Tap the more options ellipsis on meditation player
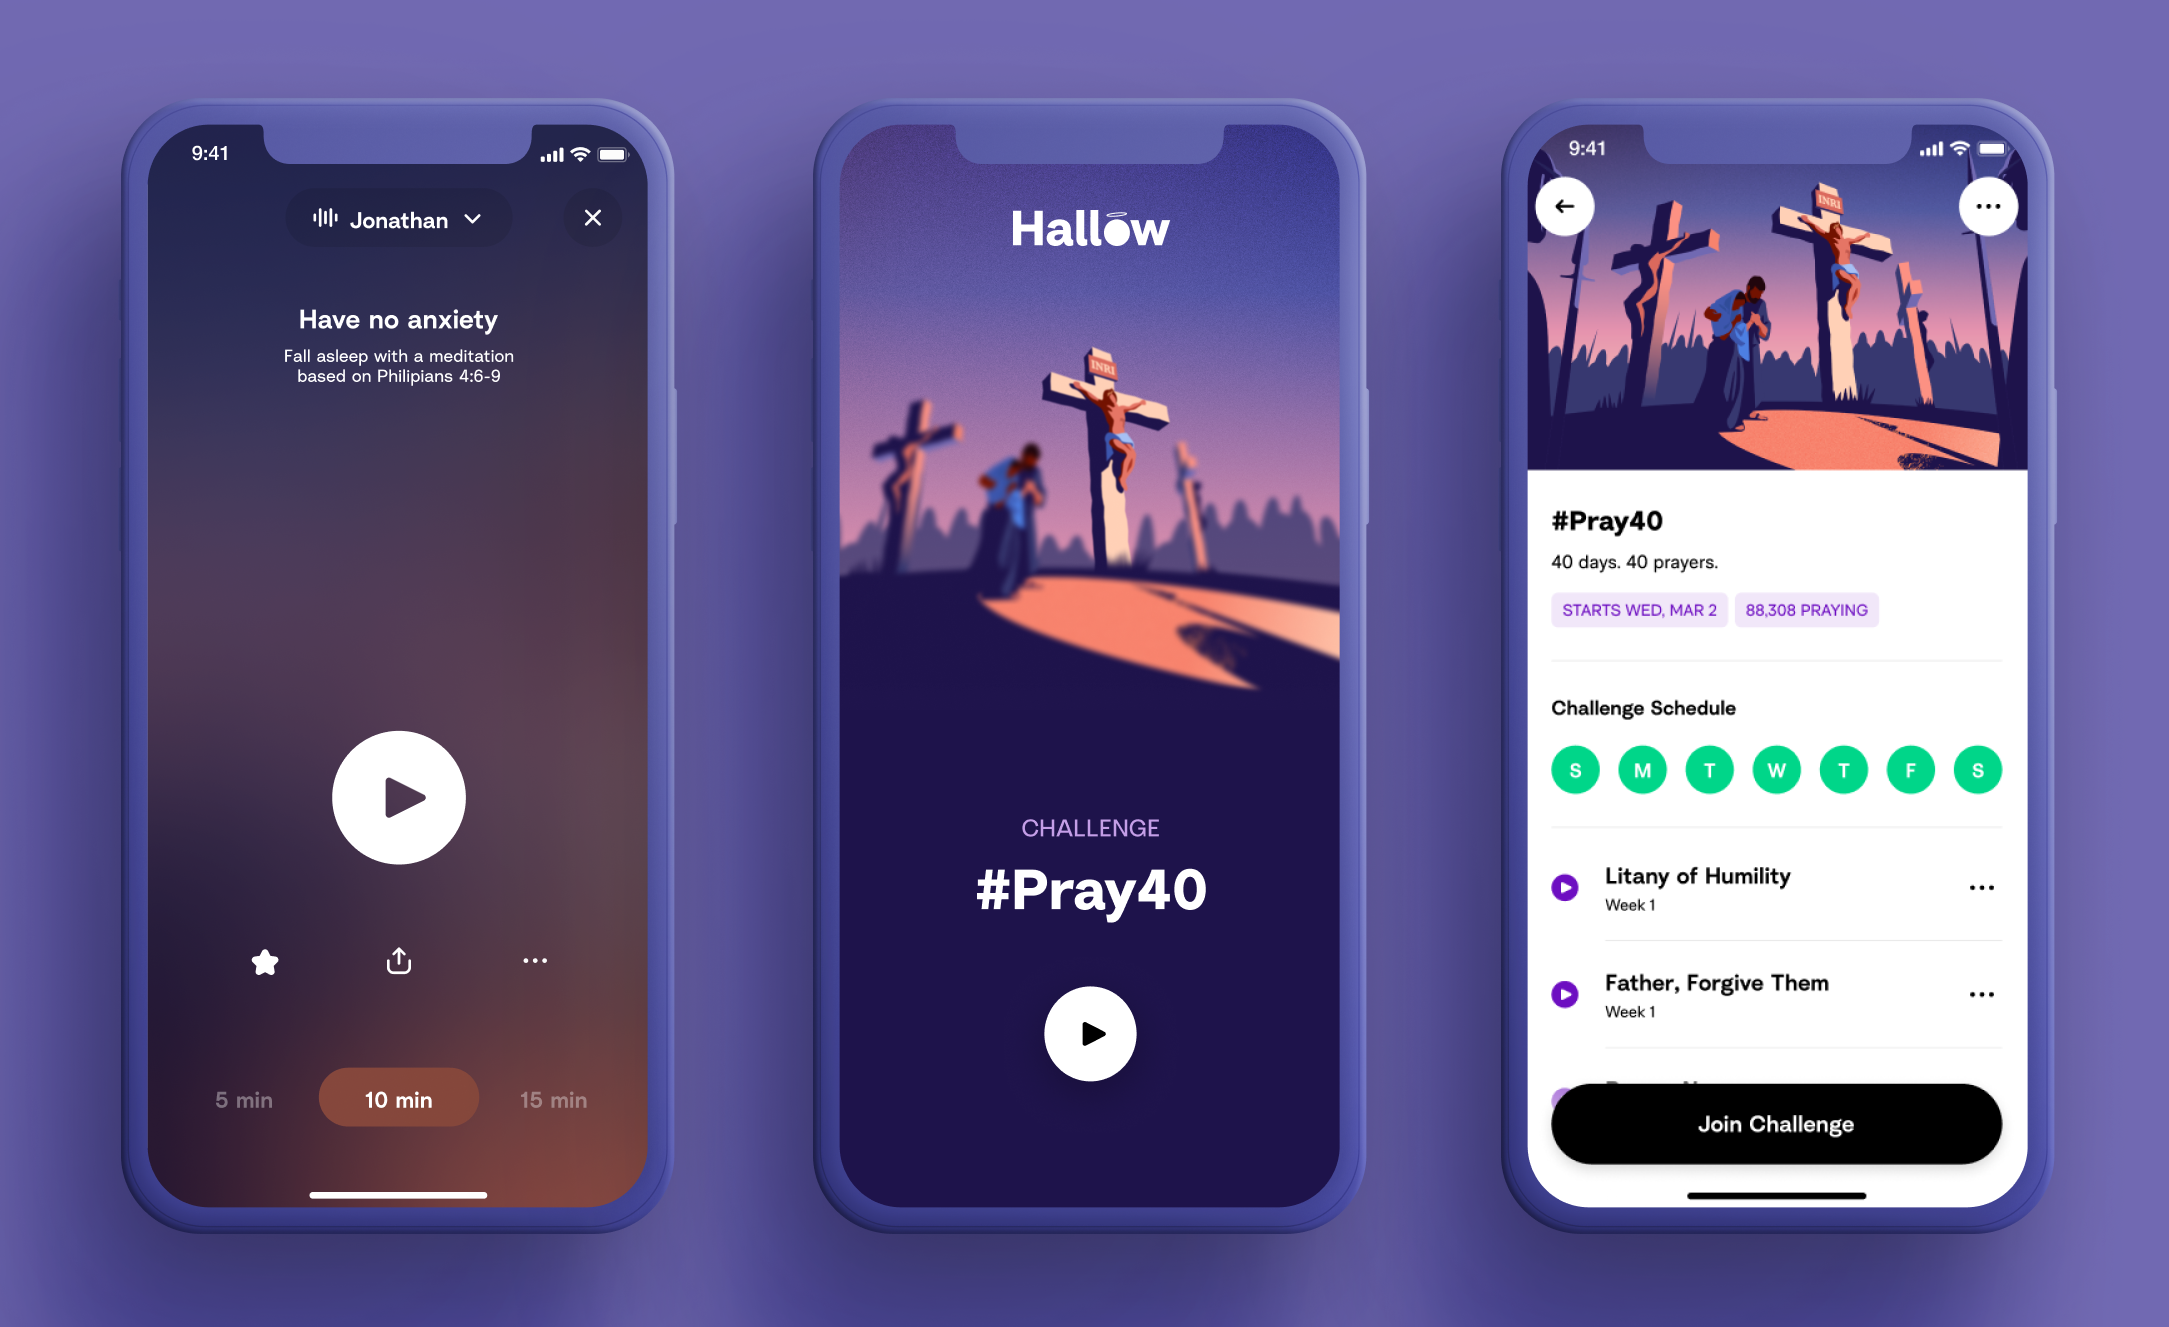This screenshot has height=1327, width=2169. [x=533, y=960]
